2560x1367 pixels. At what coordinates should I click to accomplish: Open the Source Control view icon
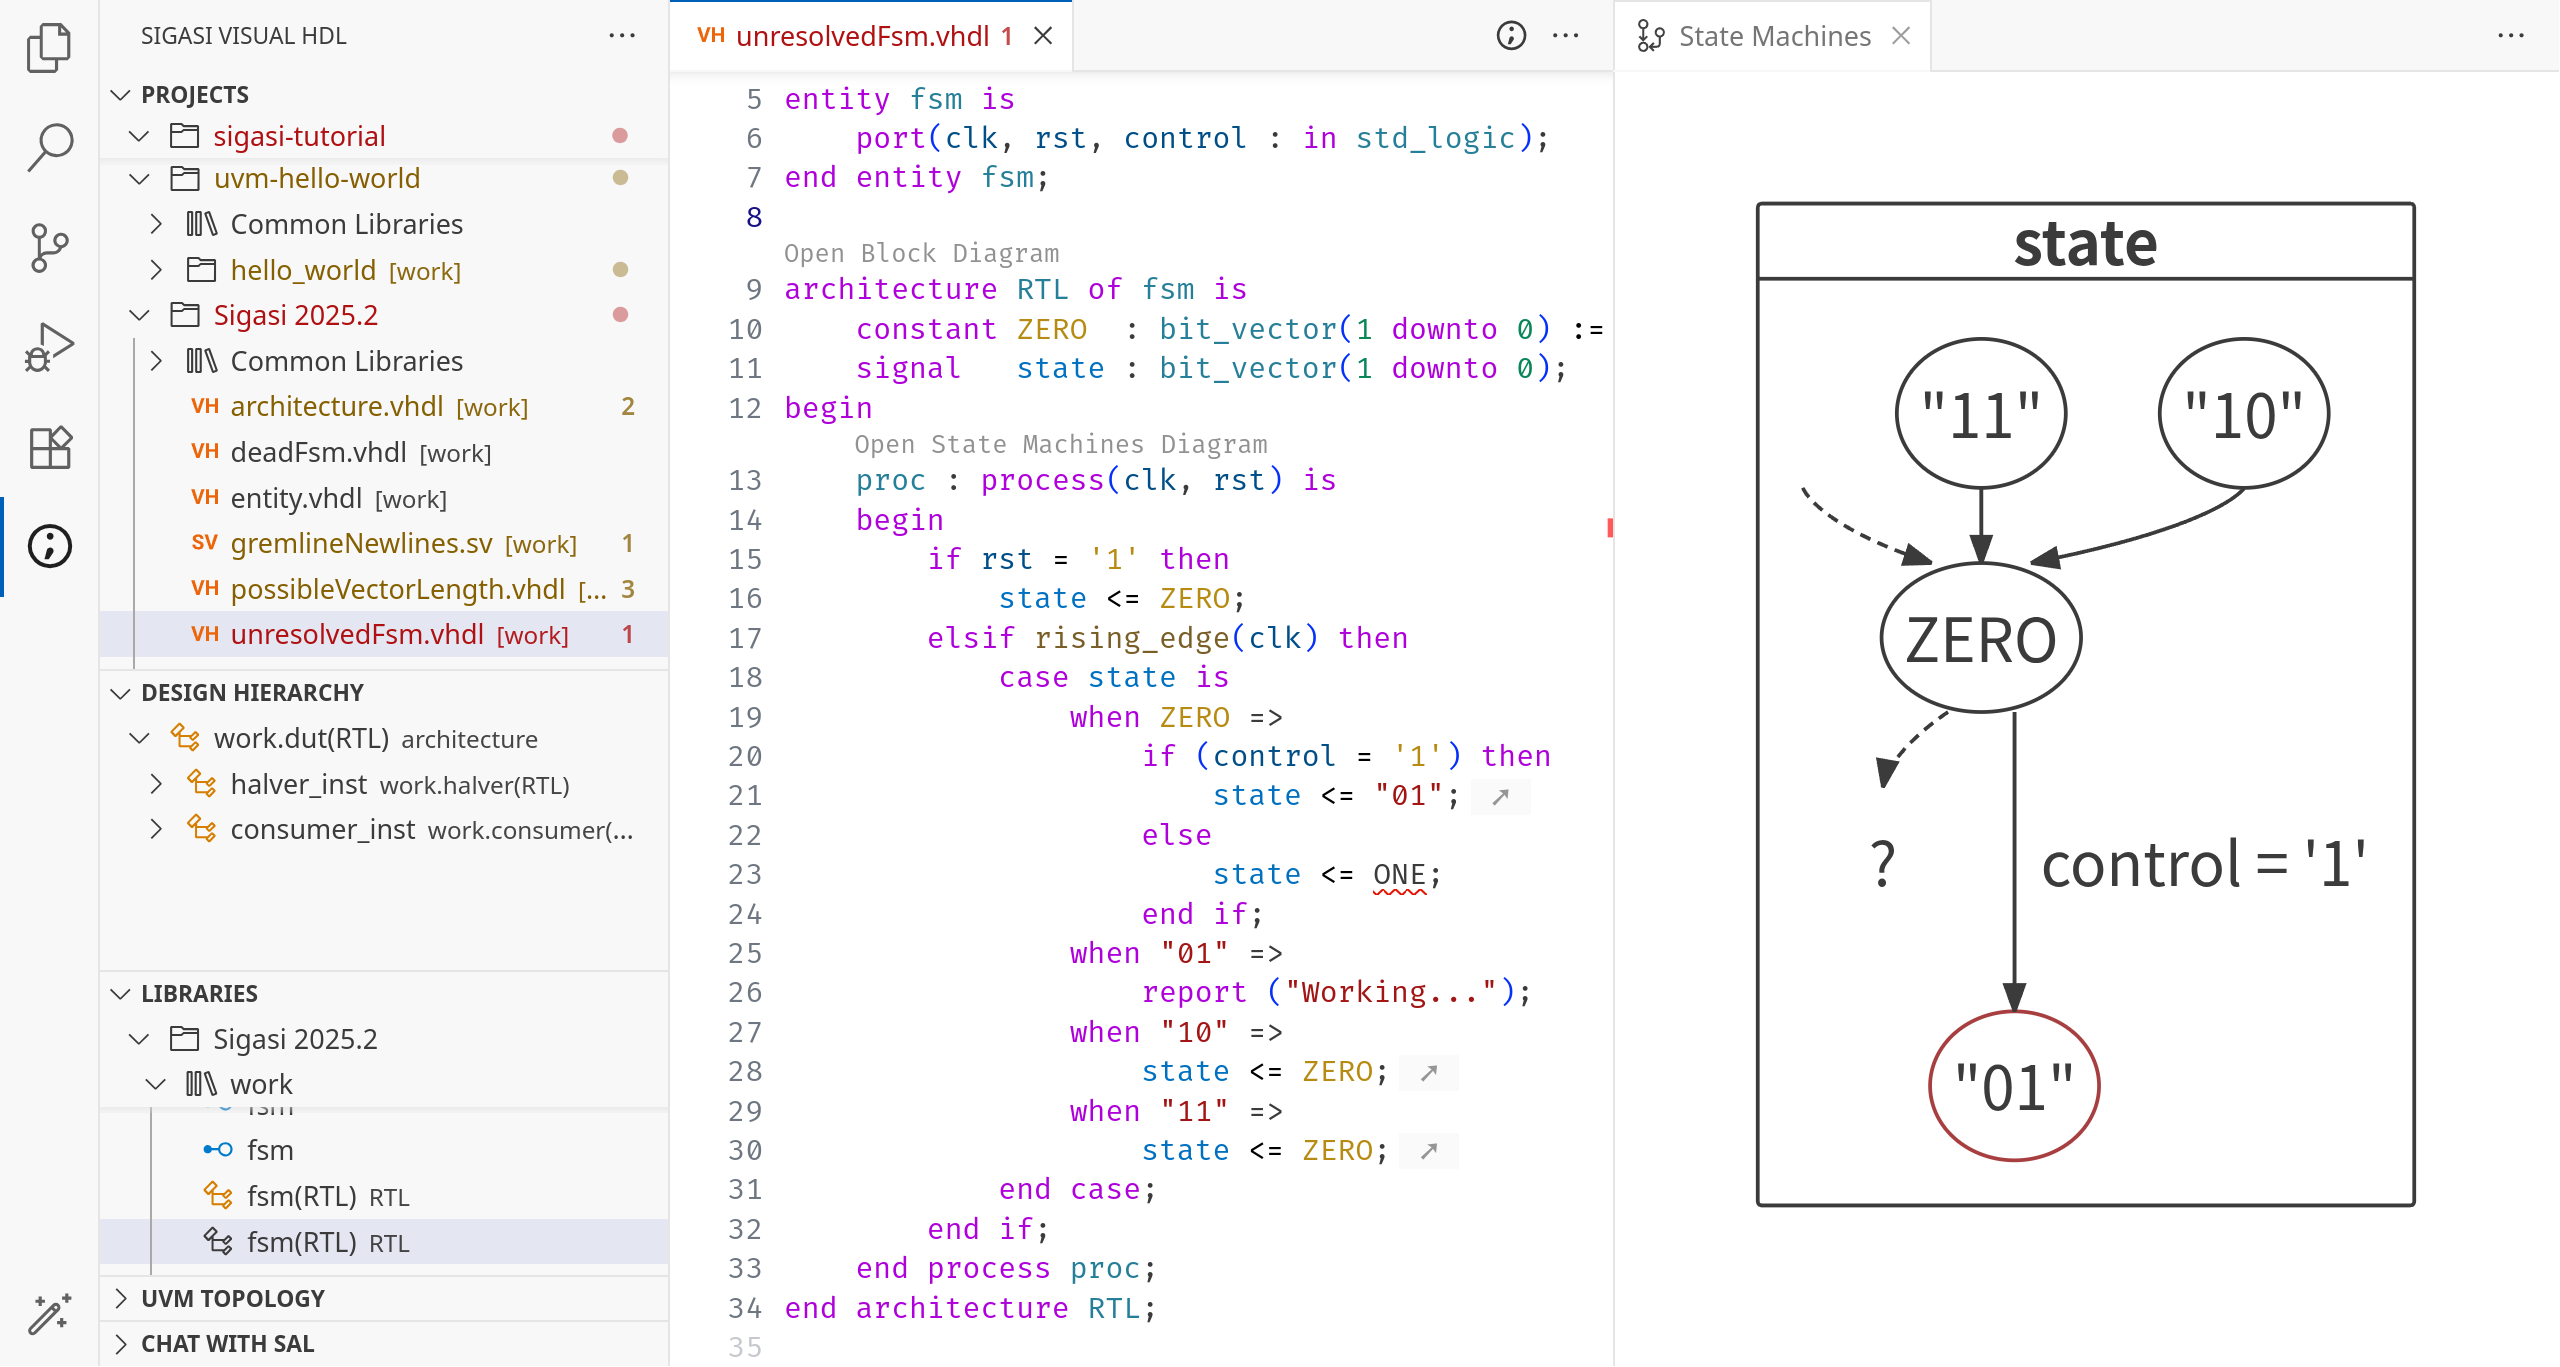pos(49,247)
